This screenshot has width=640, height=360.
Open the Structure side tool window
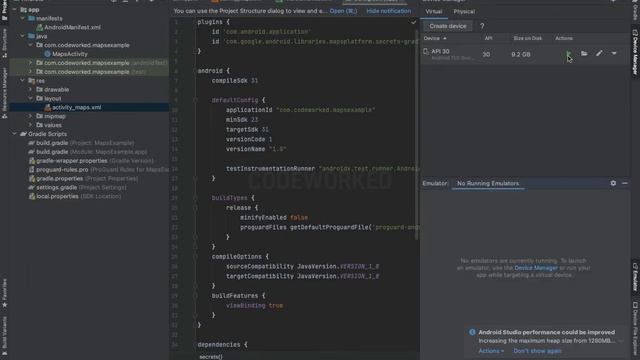click(x=4, y=43)
